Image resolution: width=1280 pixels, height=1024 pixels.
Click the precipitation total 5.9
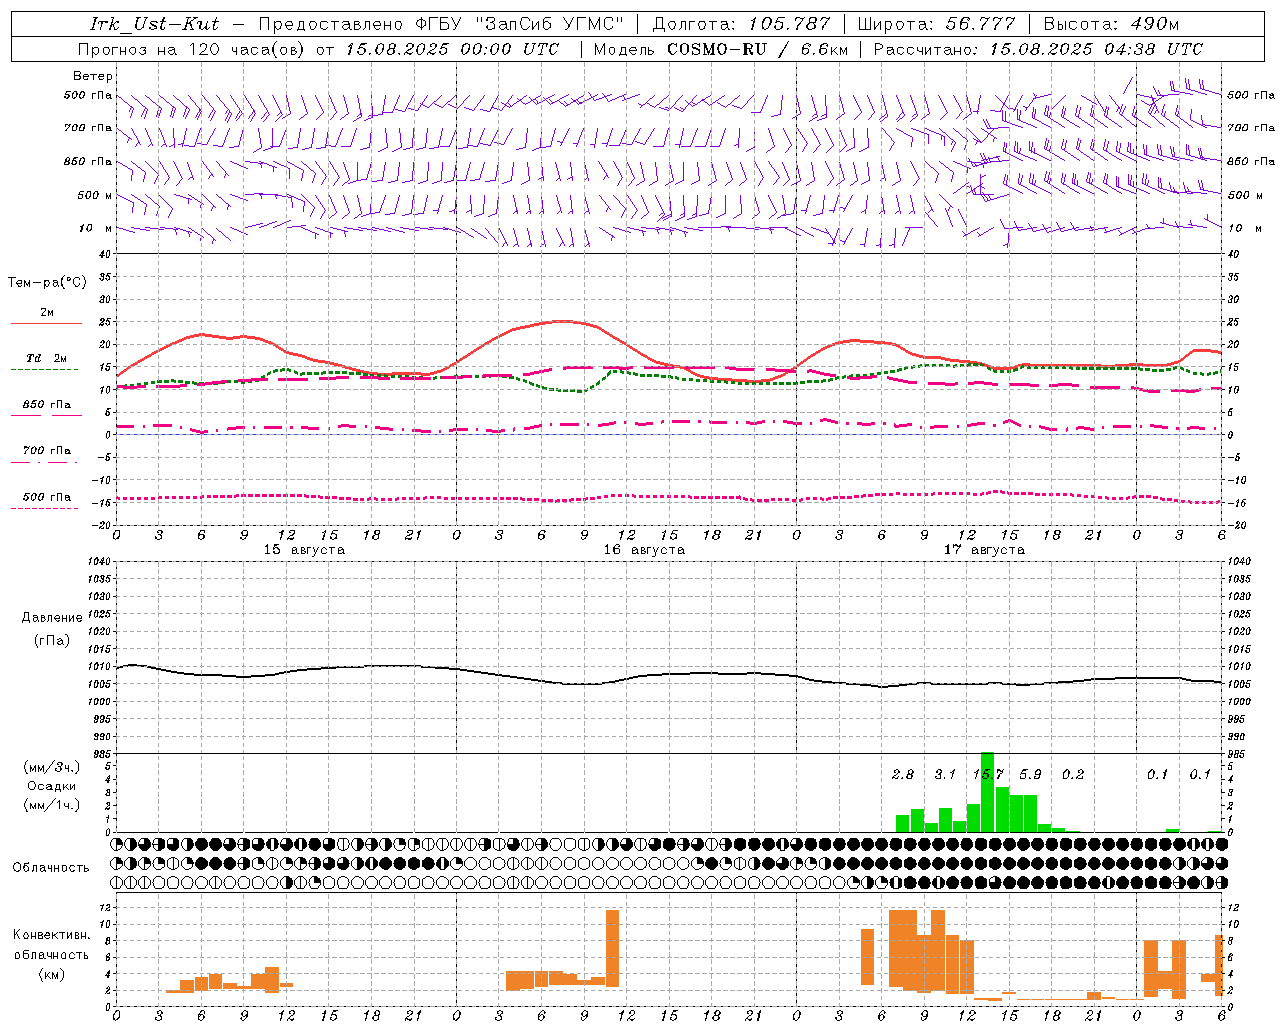coord(1030,775)
